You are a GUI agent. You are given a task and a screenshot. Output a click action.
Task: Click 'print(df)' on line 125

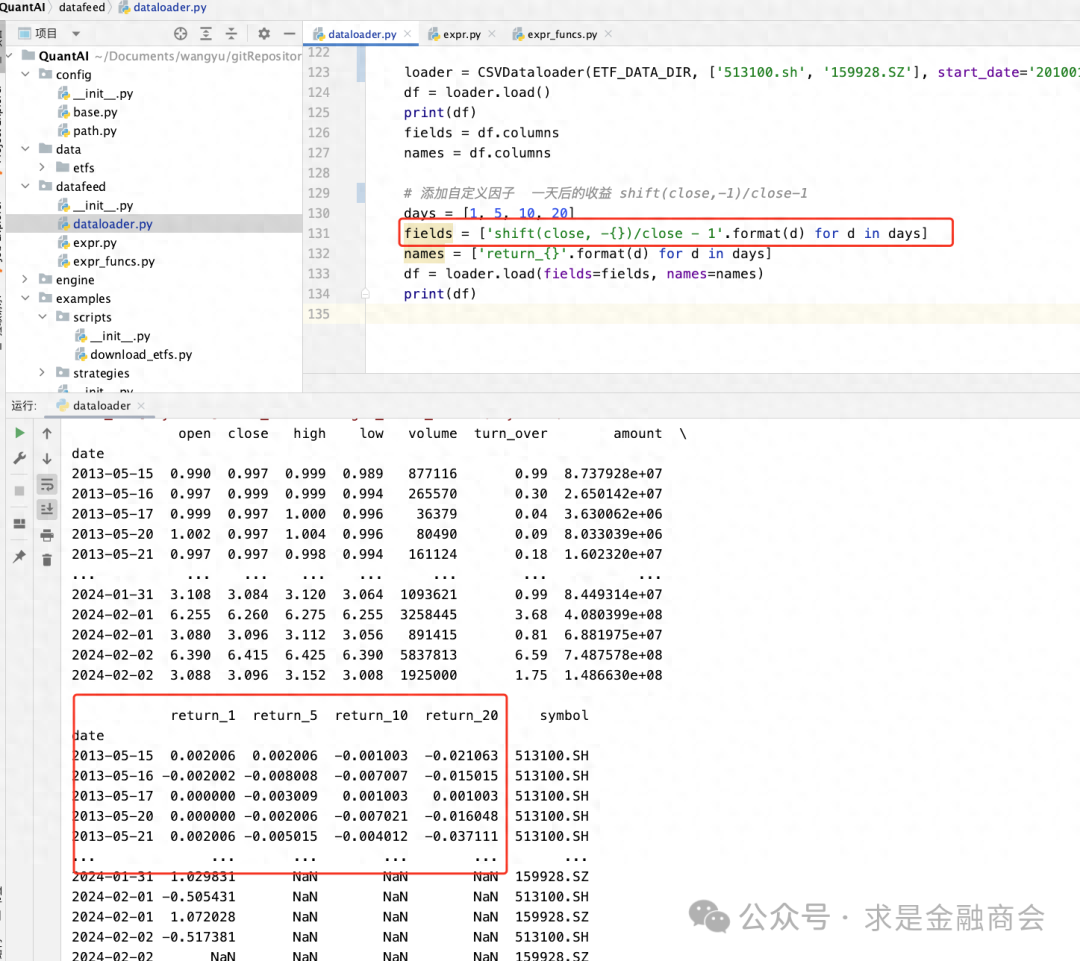[439, 112]
